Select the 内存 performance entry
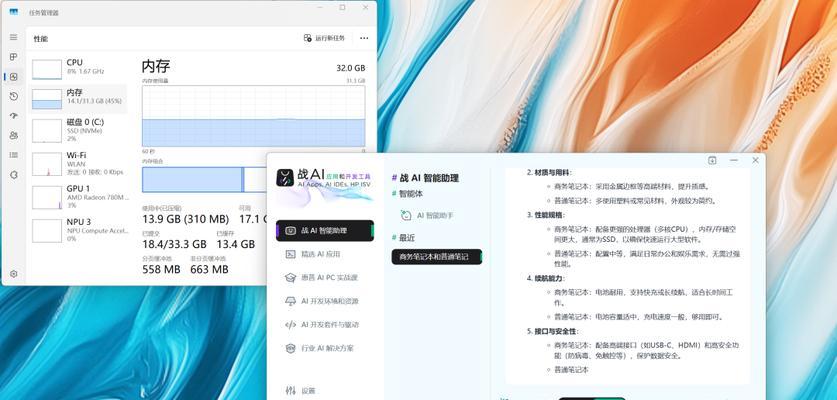The height and width of the screenshot is (400, 837). pyautogui.click(x=79, y=98)
